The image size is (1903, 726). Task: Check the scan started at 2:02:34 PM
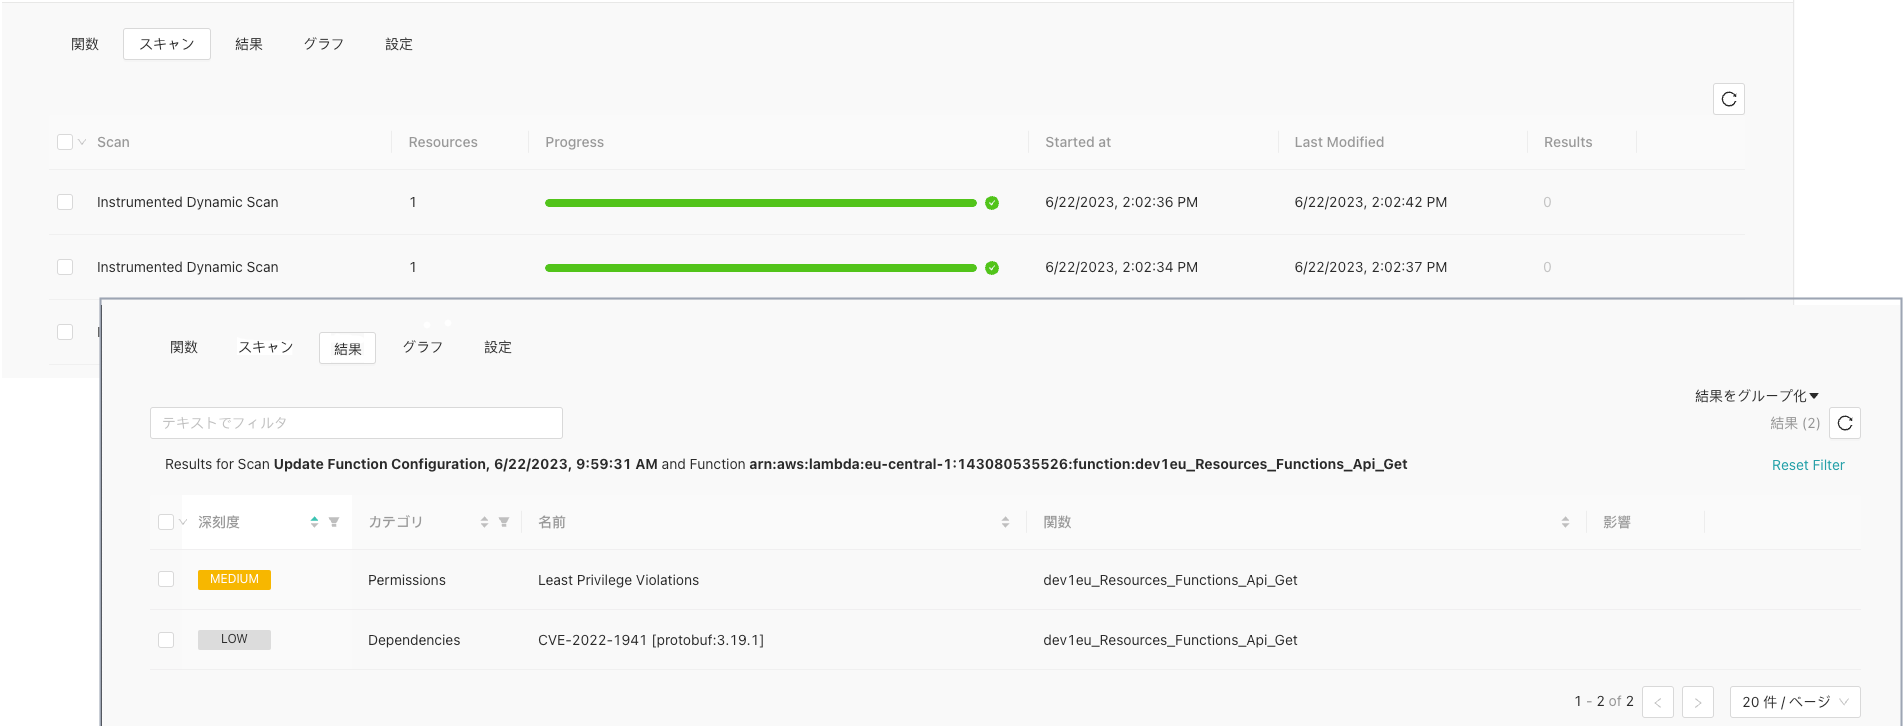coord(65,267)
